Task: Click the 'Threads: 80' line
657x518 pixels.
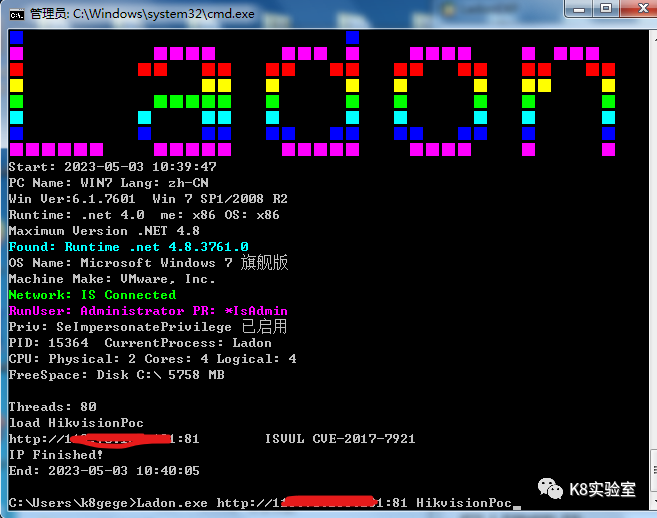Action: click(52, 407)
